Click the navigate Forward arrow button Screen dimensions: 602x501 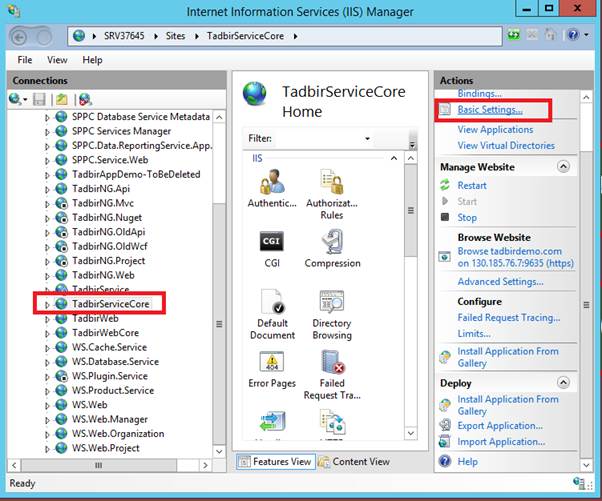[x=44, y=37]
